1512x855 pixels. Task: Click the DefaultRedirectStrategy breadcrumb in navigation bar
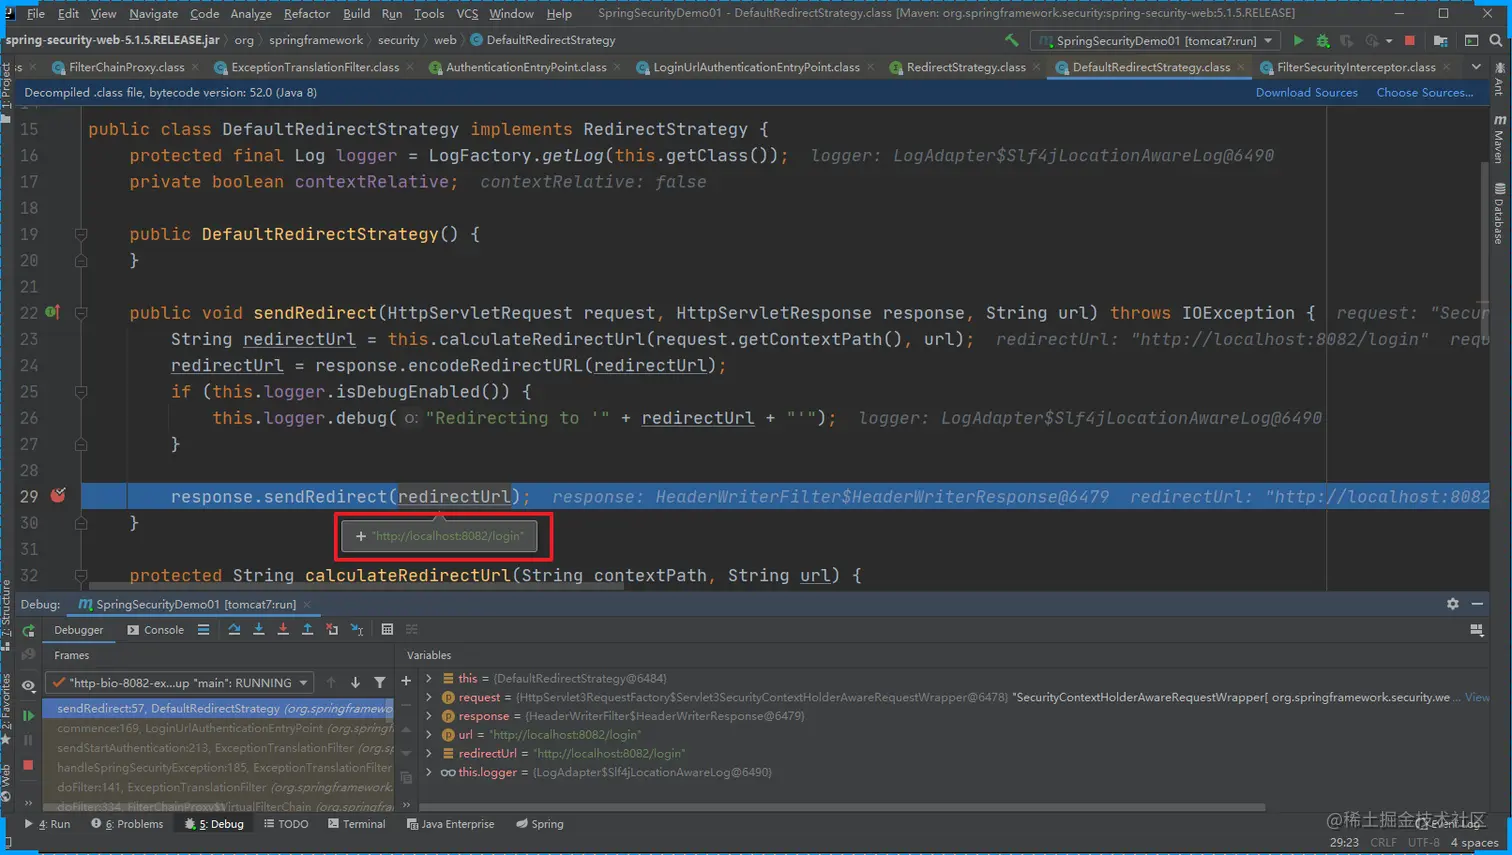pyautogui.click(x=543, y=40)
